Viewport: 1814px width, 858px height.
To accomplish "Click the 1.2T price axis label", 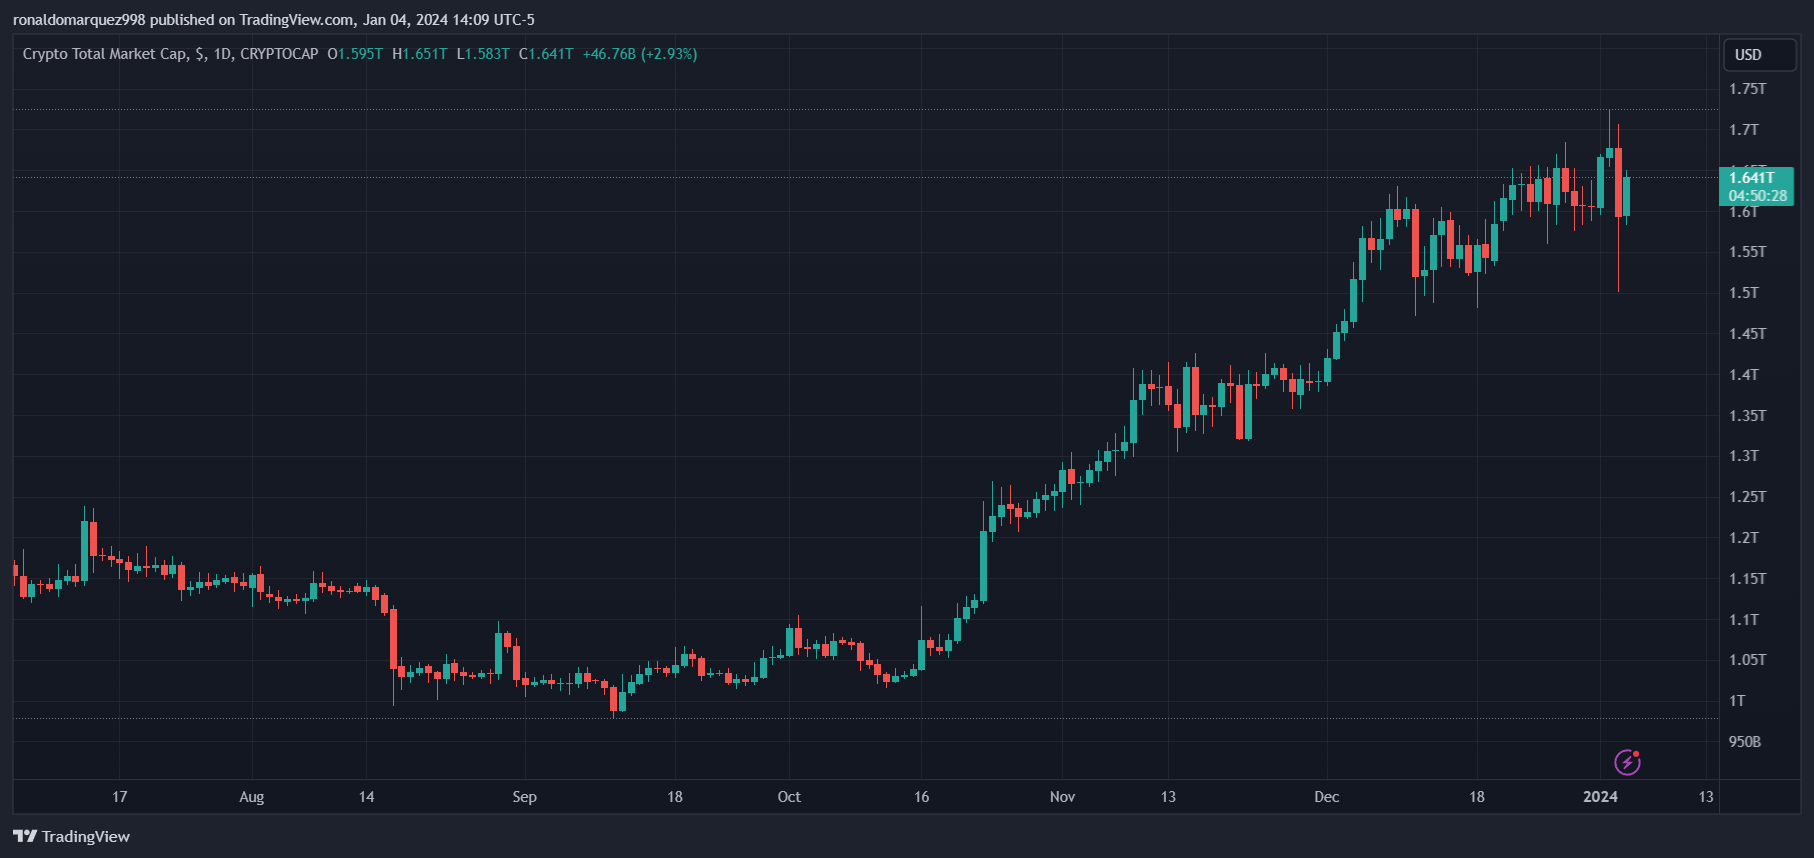I will coord(1743,538).
